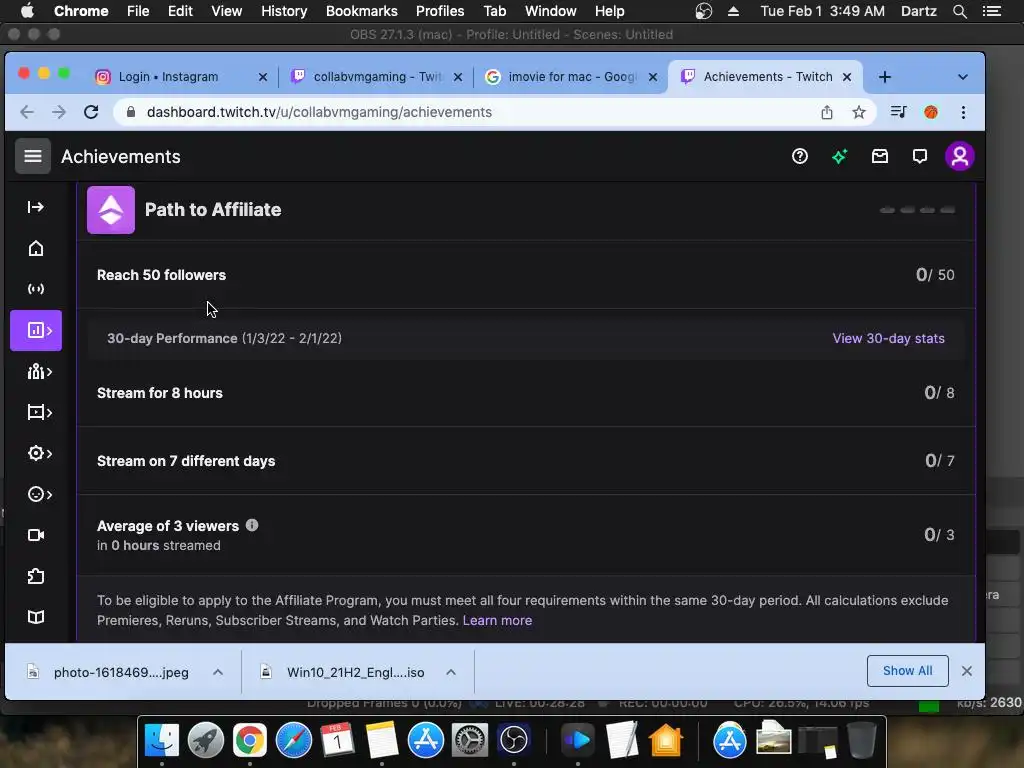Reload the Twitch dashboard page
The image size is (1024, 768).
(x=91, y=112)
